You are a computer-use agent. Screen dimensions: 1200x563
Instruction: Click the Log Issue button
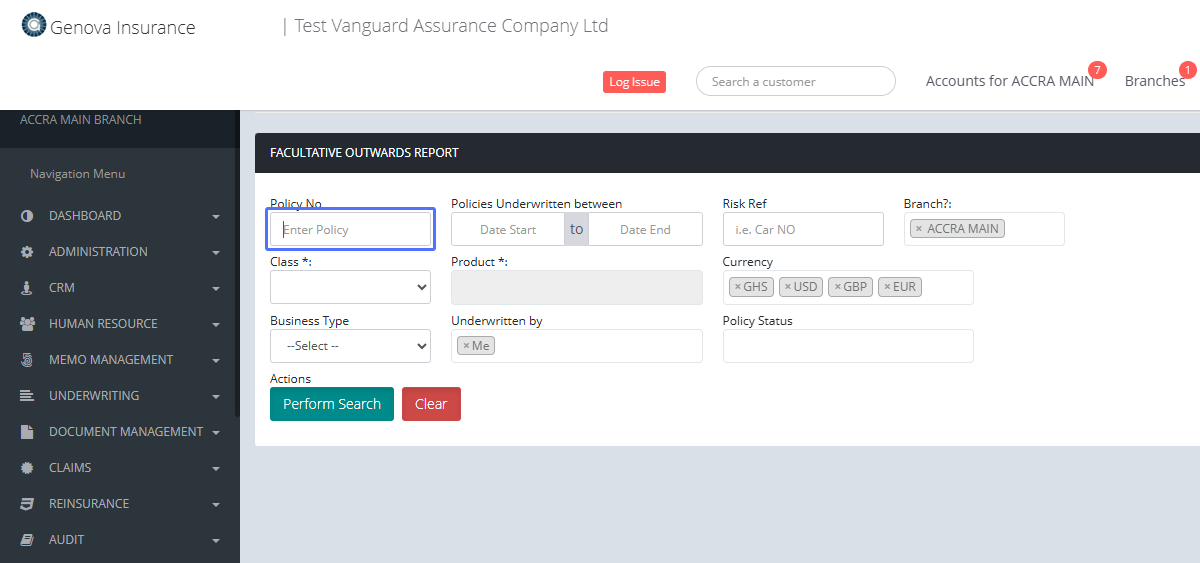[634, 82]
